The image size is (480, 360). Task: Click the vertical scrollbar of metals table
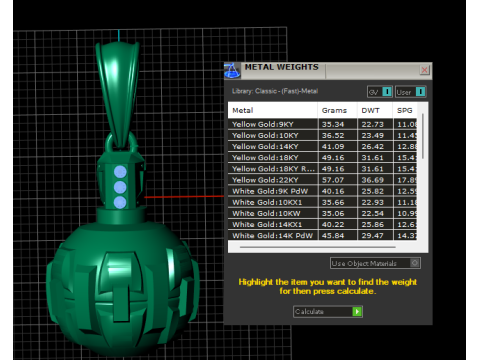click(423, 137)
